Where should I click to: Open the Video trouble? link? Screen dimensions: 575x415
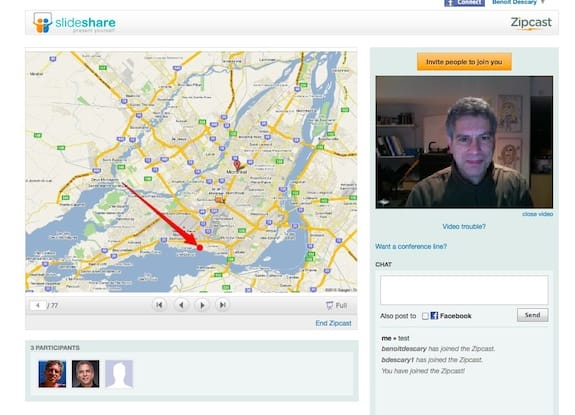[464, 227]
